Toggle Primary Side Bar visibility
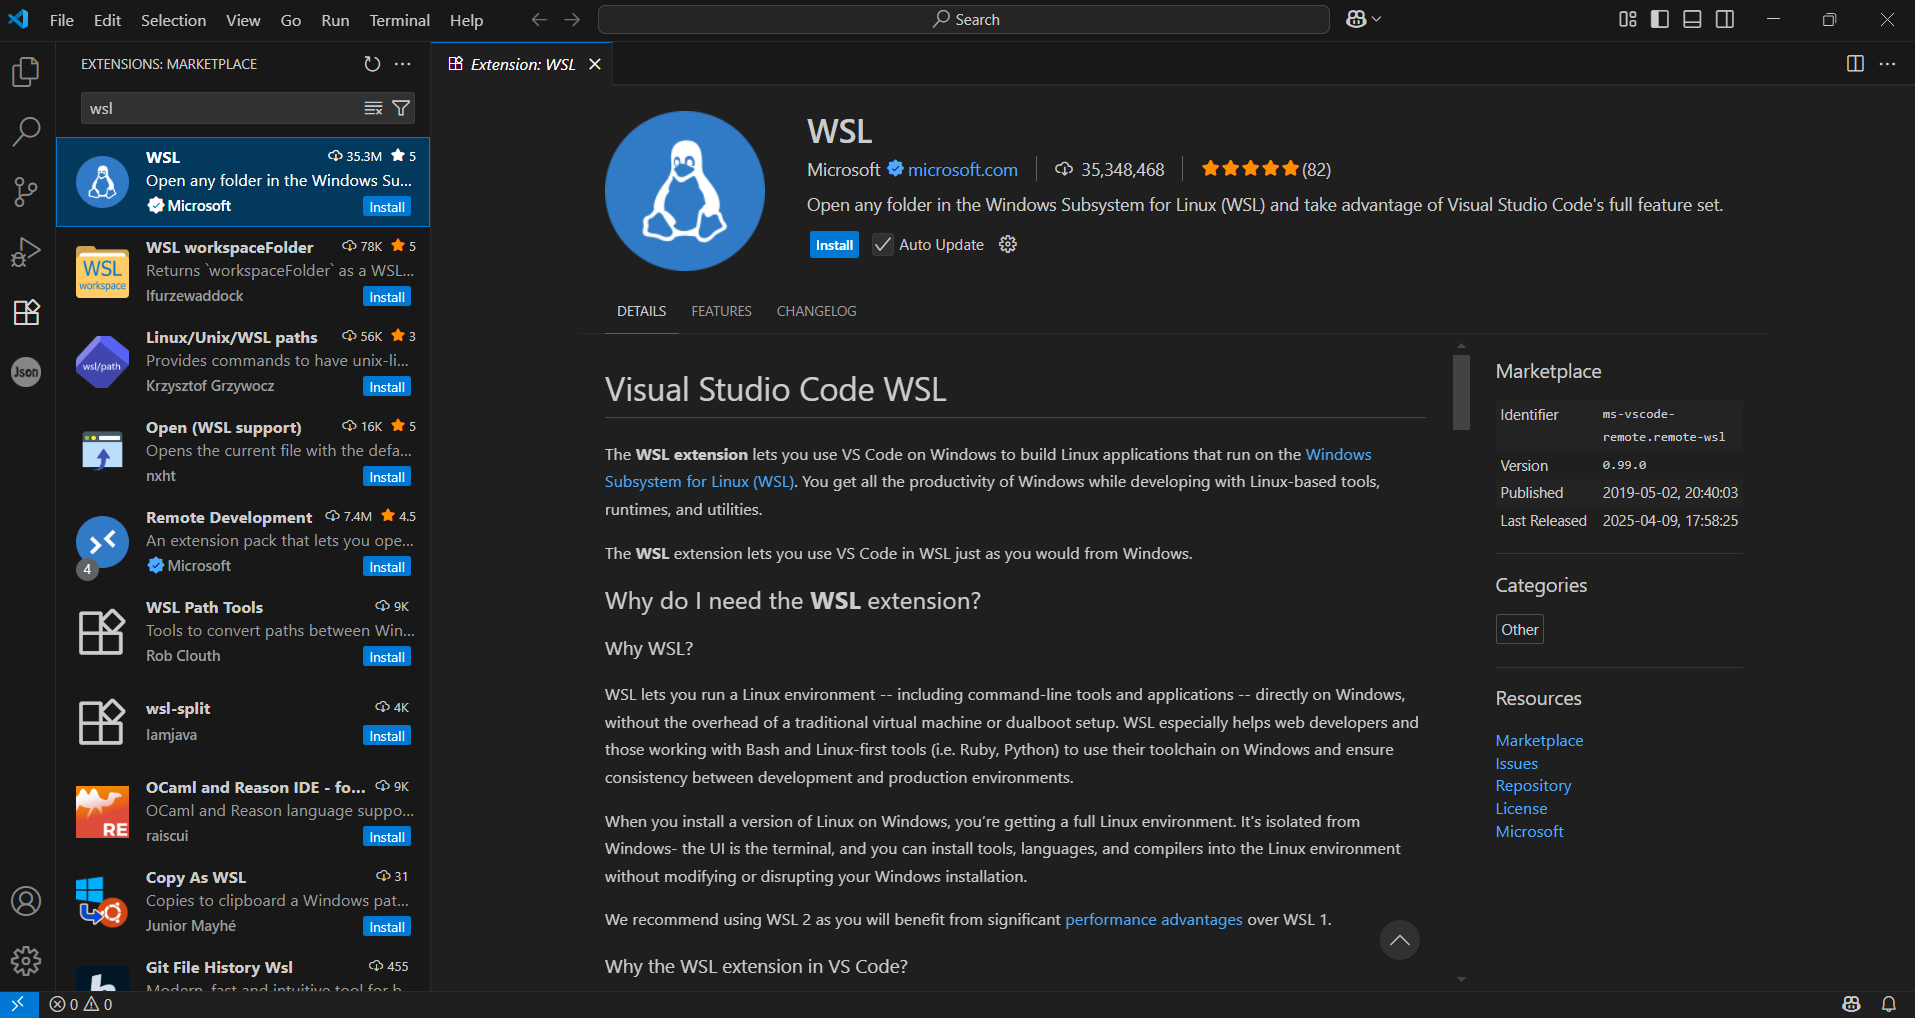 [x=1660, y=19]
